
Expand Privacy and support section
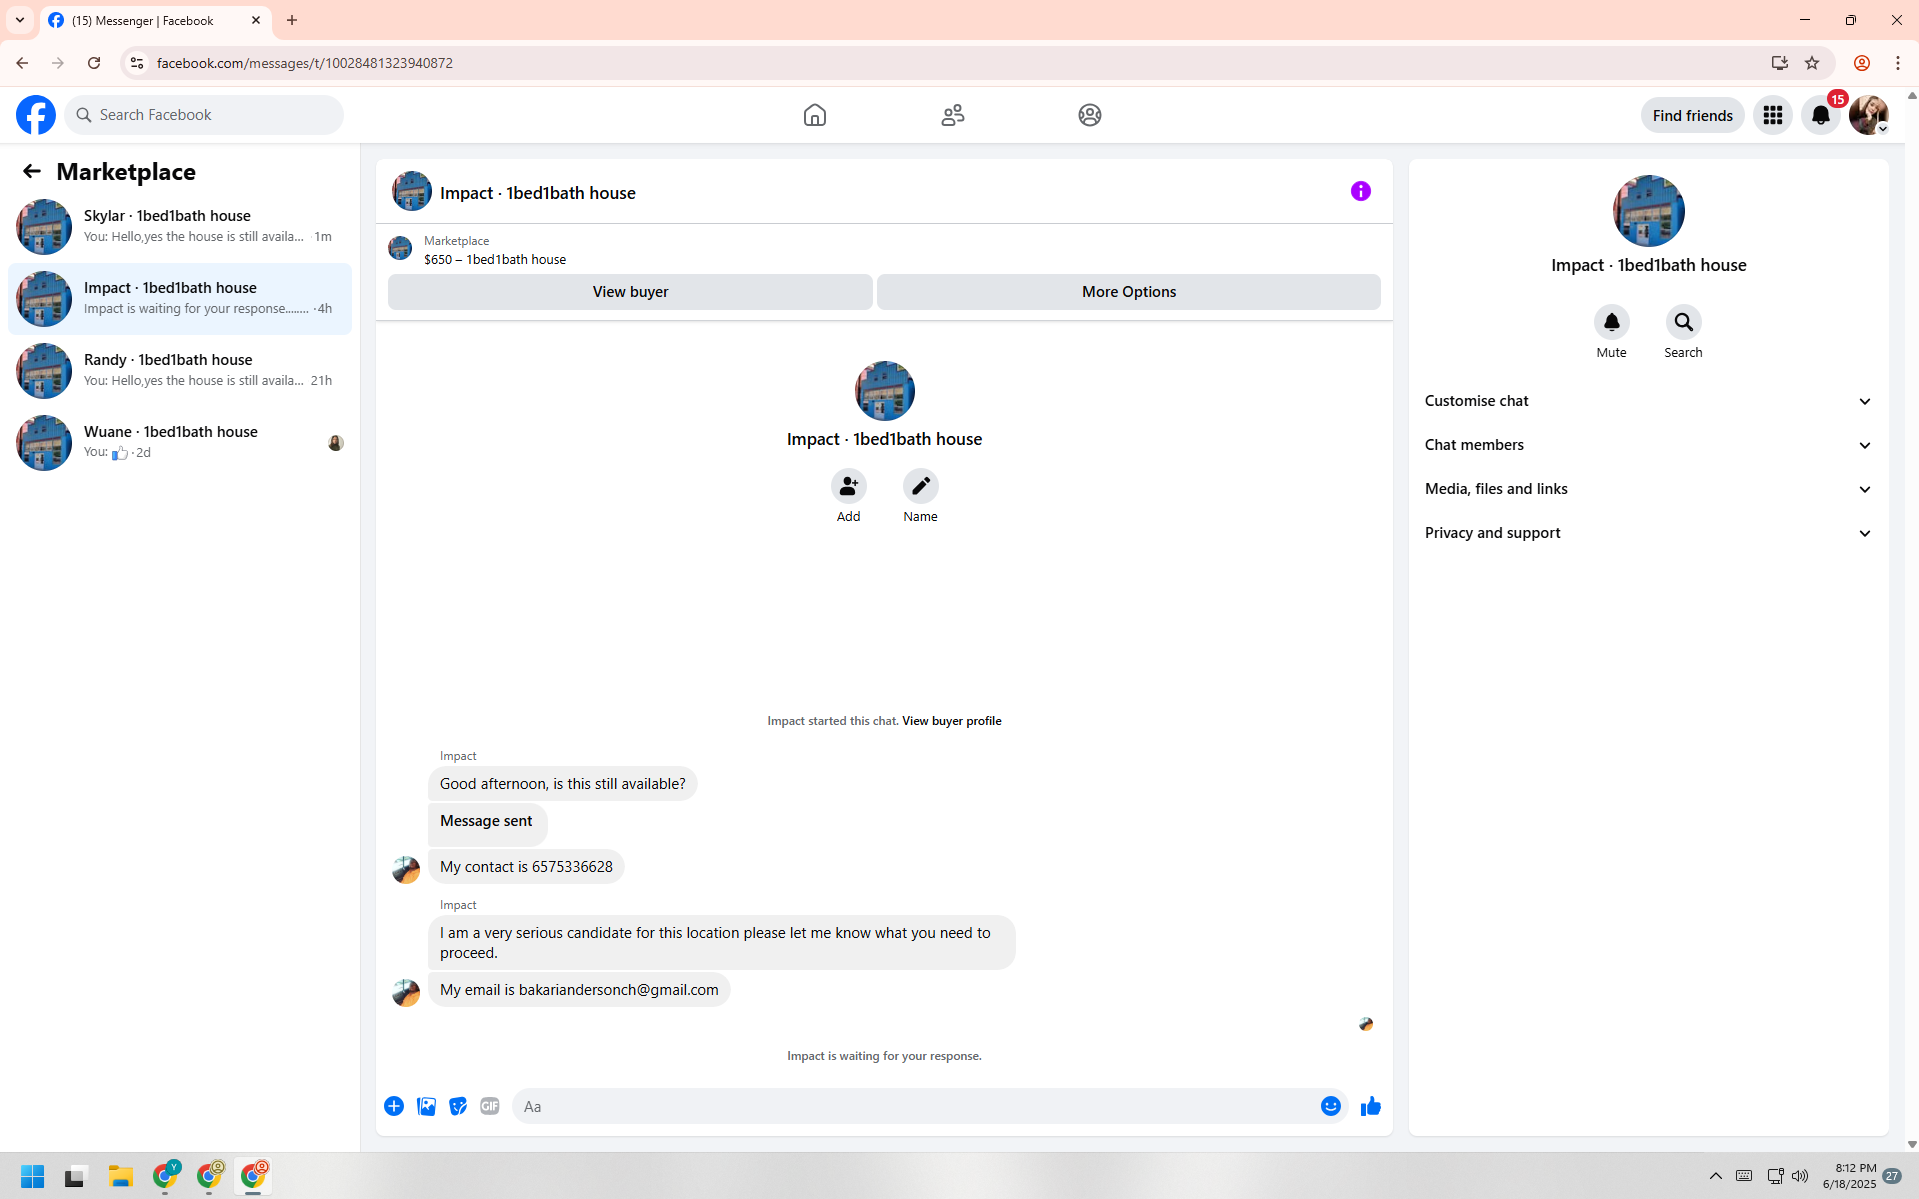pyautogui.click(x=1649, y=533)
